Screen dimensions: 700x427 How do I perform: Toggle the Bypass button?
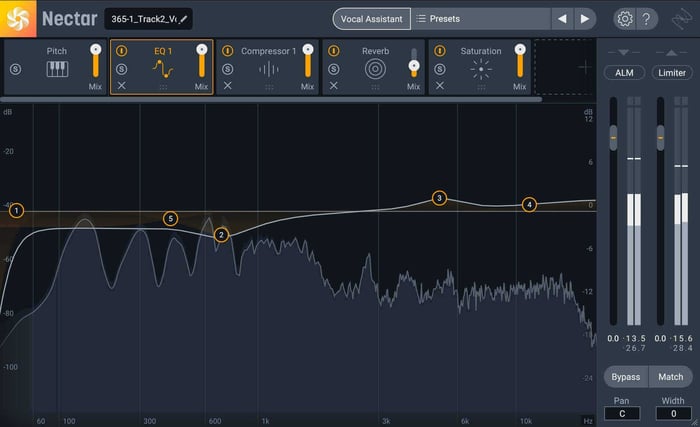coord(625,377)
